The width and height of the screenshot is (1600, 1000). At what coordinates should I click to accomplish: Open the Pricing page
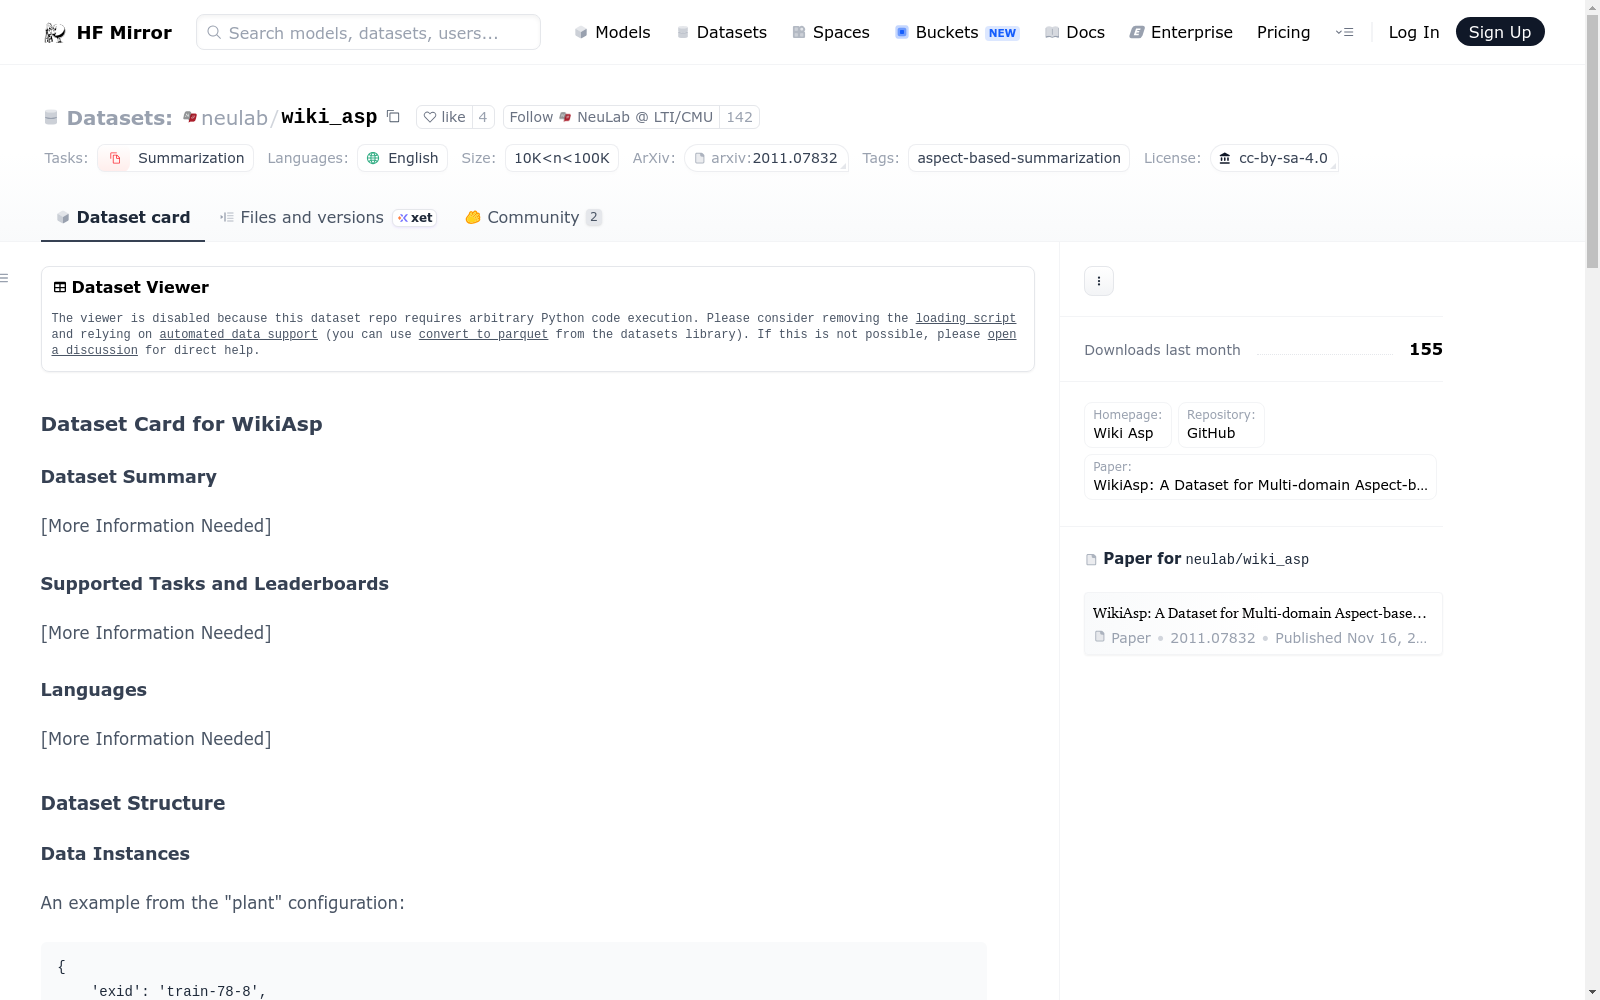pyautogui.click(x=1283, y=33)
